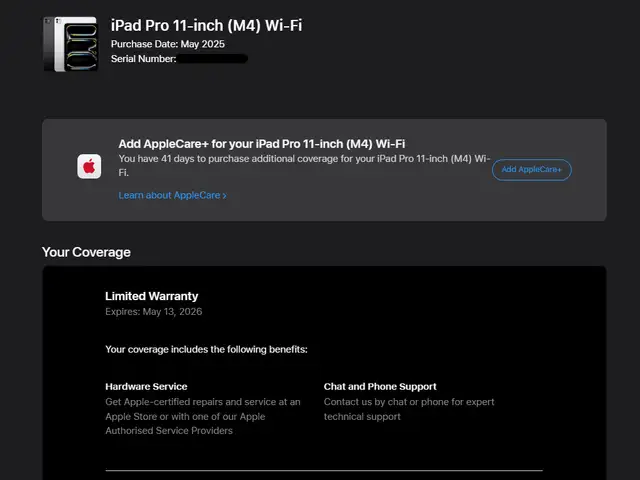This screenshot has width=640, height=480.
Task: Click the Serial Number label
Action: coord(143,59)
